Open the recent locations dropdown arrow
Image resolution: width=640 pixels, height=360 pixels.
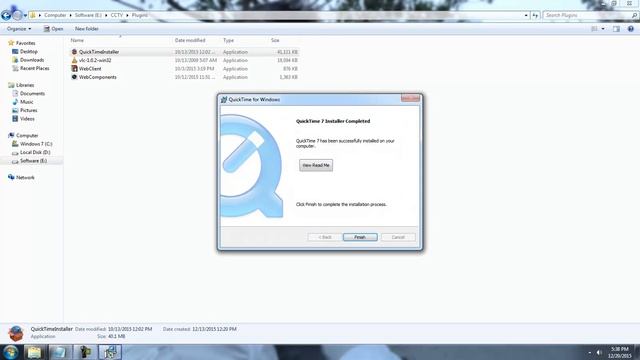click(x=25, y=16)
